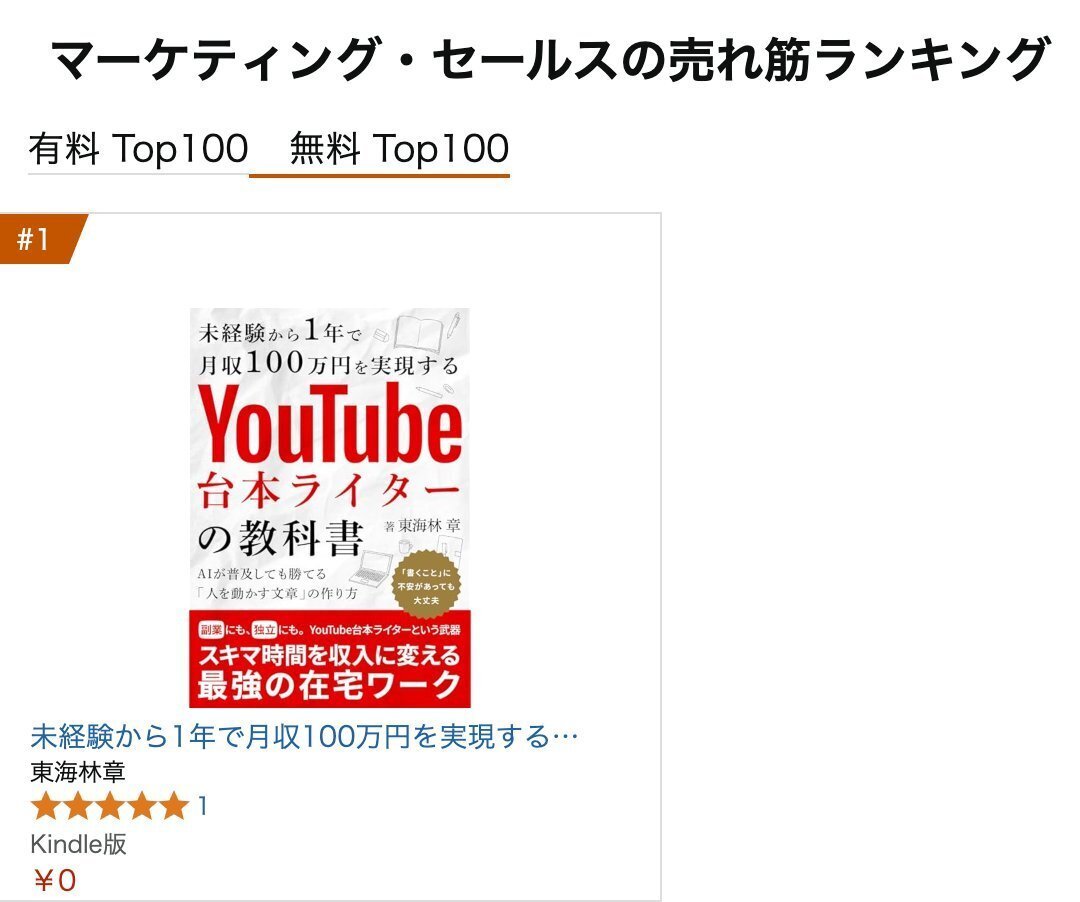Click the fifth orange rating star
Screen dimensions: 1080x902
click(174, 806)
